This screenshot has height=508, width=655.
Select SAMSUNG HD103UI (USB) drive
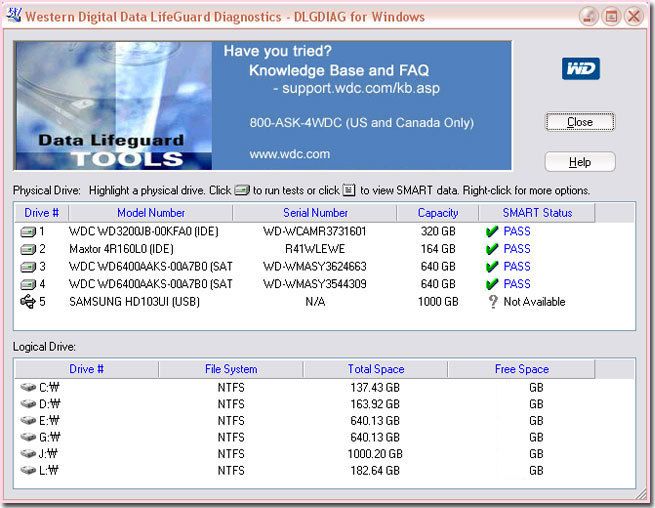click(x=134, y=302)
